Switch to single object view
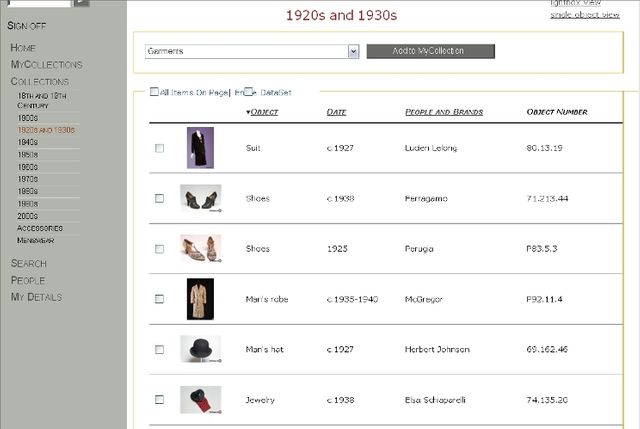This screenshot has width=640, height=429. (x=584, y=15)
